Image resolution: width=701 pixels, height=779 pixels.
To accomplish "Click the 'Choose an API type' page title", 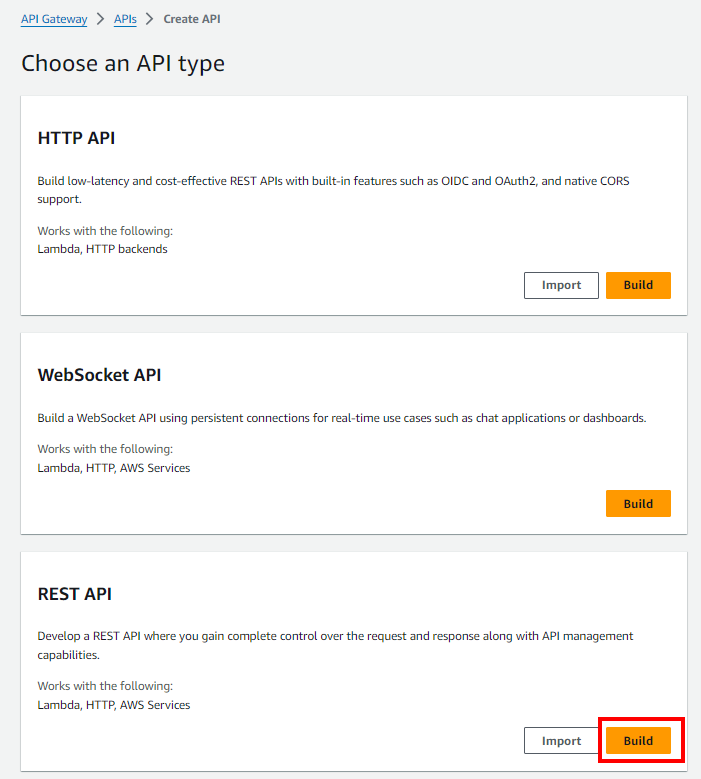I will click(x=123, y=64).
